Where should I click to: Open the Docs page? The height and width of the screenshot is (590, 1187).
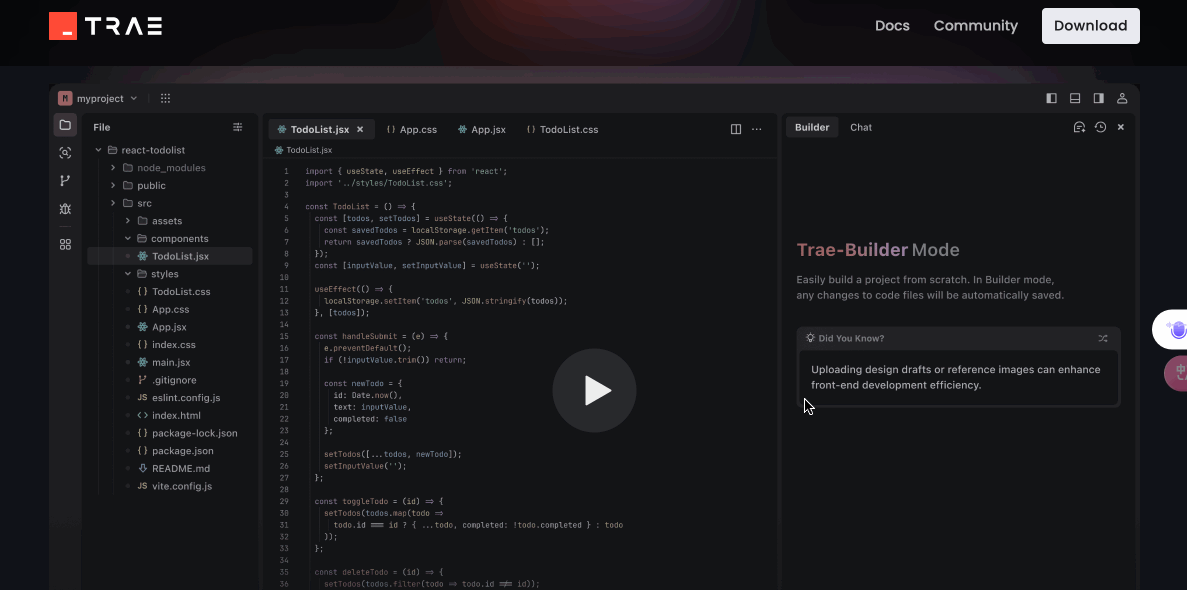pyautogui.click(x=892, y=26)
